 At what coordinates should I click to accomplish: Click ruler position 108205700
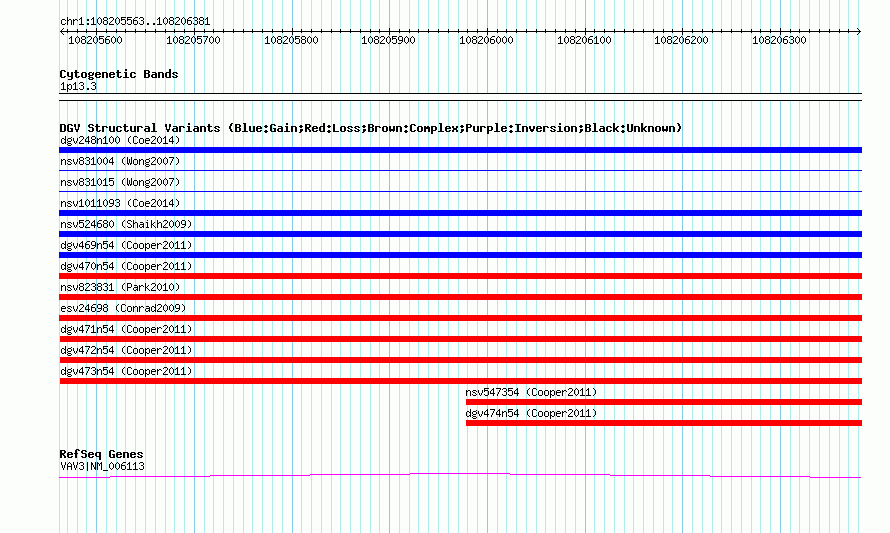(193, 40)
